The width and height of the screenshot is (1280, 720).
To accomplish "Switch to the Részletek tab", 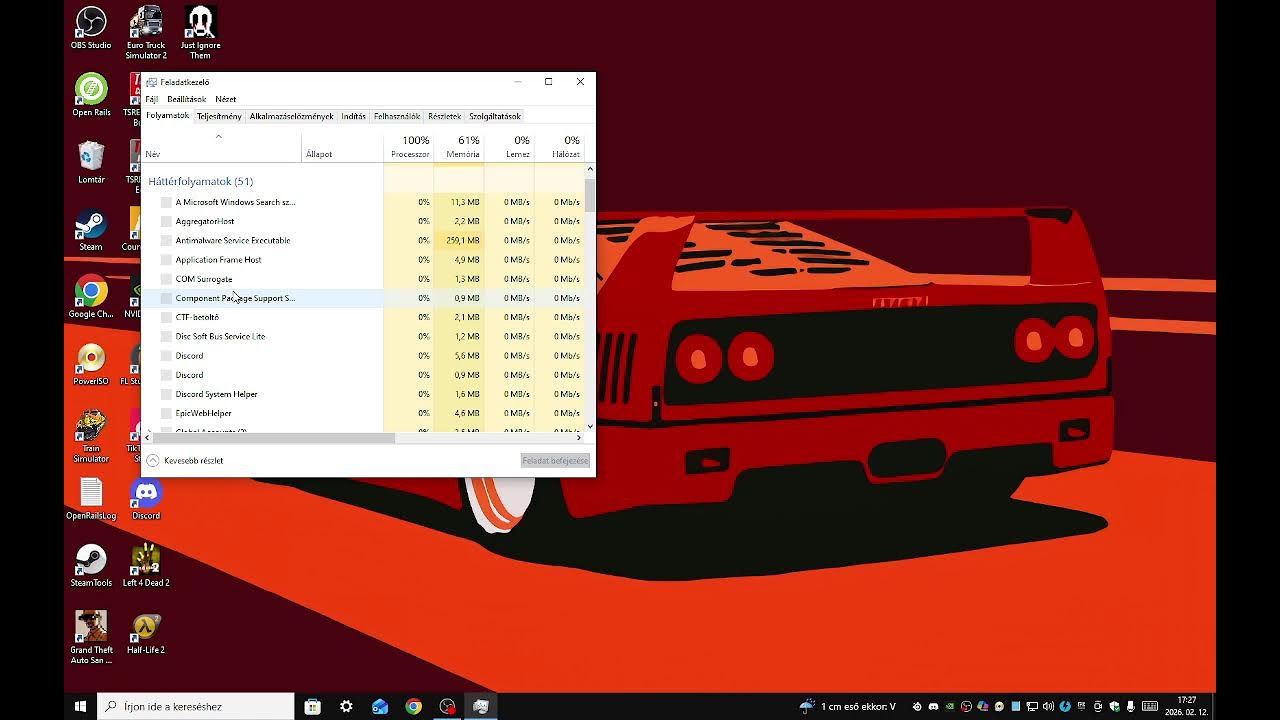I will pos(445,116).
